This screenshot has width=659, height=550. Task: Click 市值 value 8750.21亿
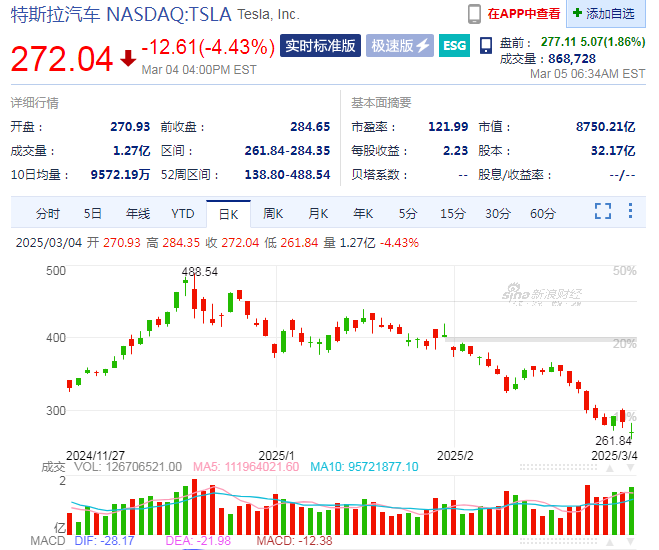pos(606,126)
